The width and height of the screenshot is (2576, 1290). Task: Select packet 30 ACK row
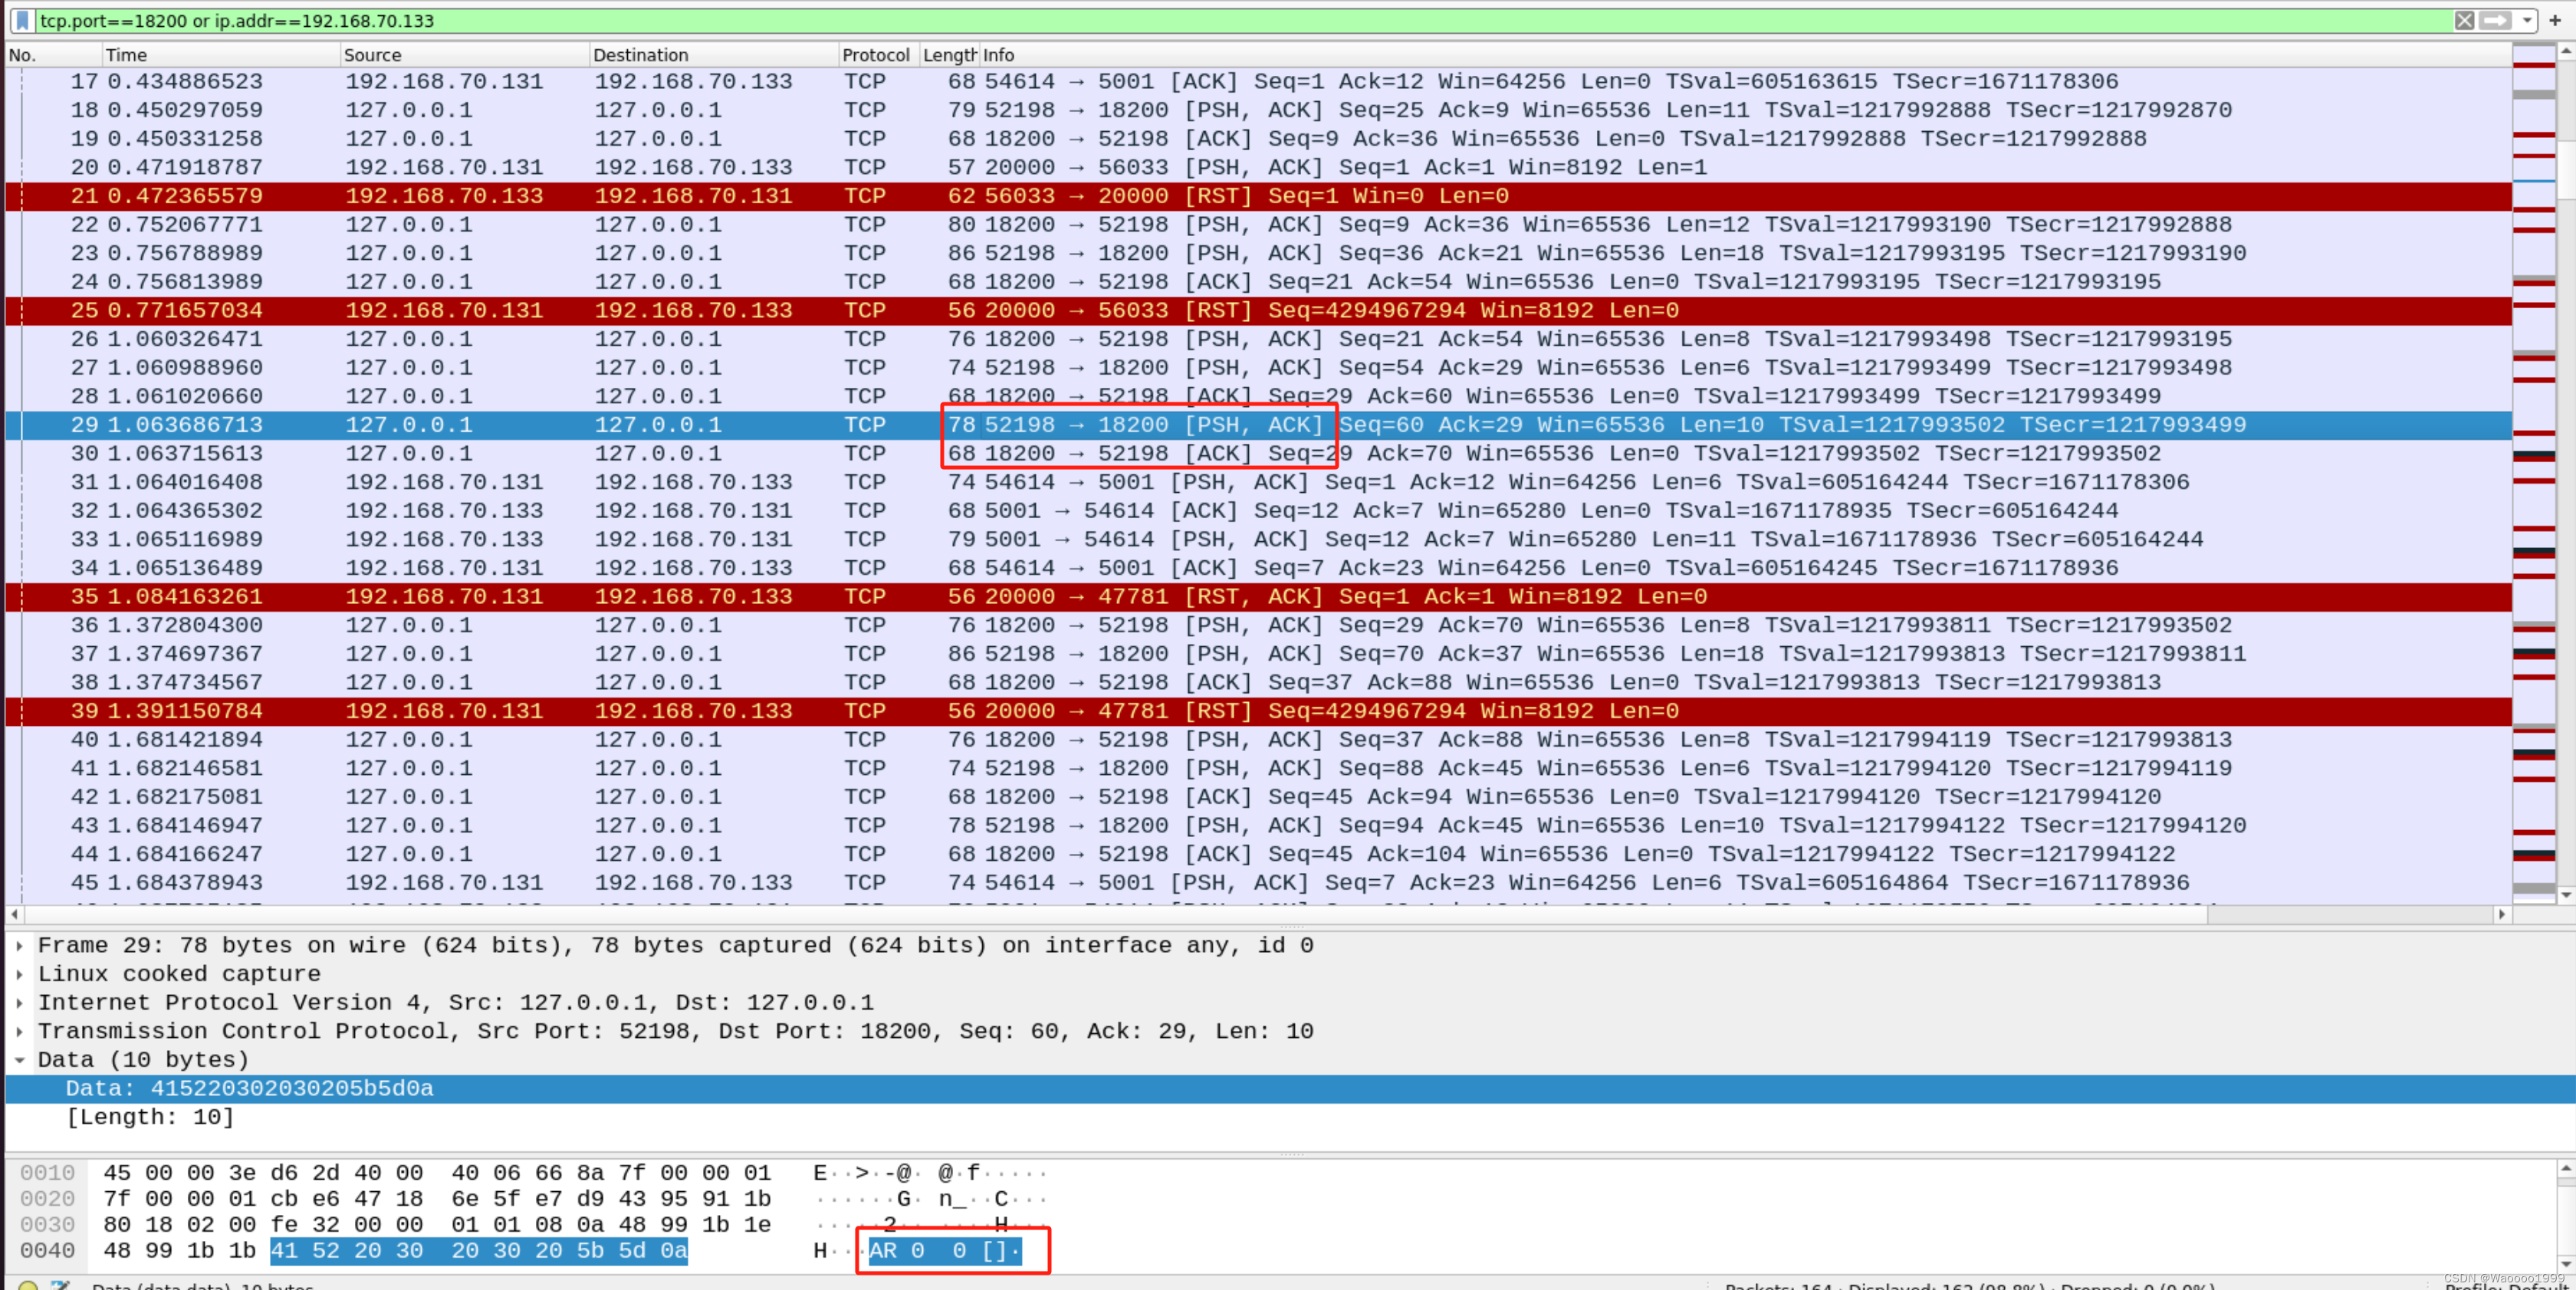[x=1258, y=453]
